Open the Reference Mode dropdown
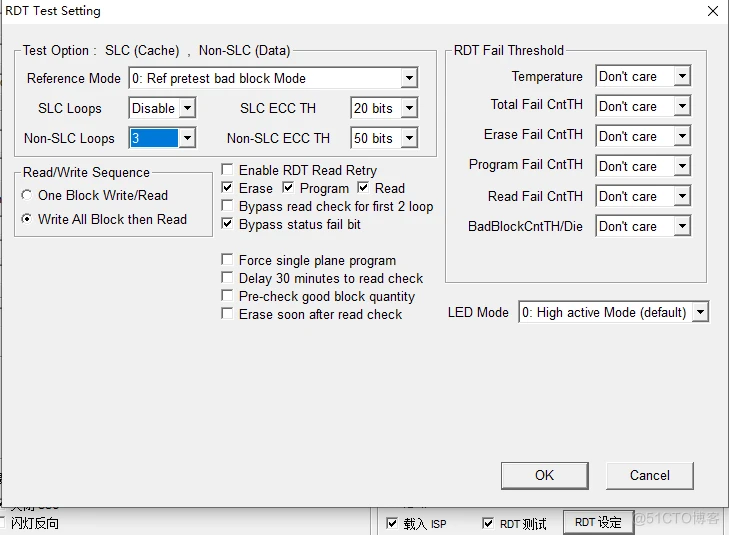729x535 pixels. click(273, 78)
